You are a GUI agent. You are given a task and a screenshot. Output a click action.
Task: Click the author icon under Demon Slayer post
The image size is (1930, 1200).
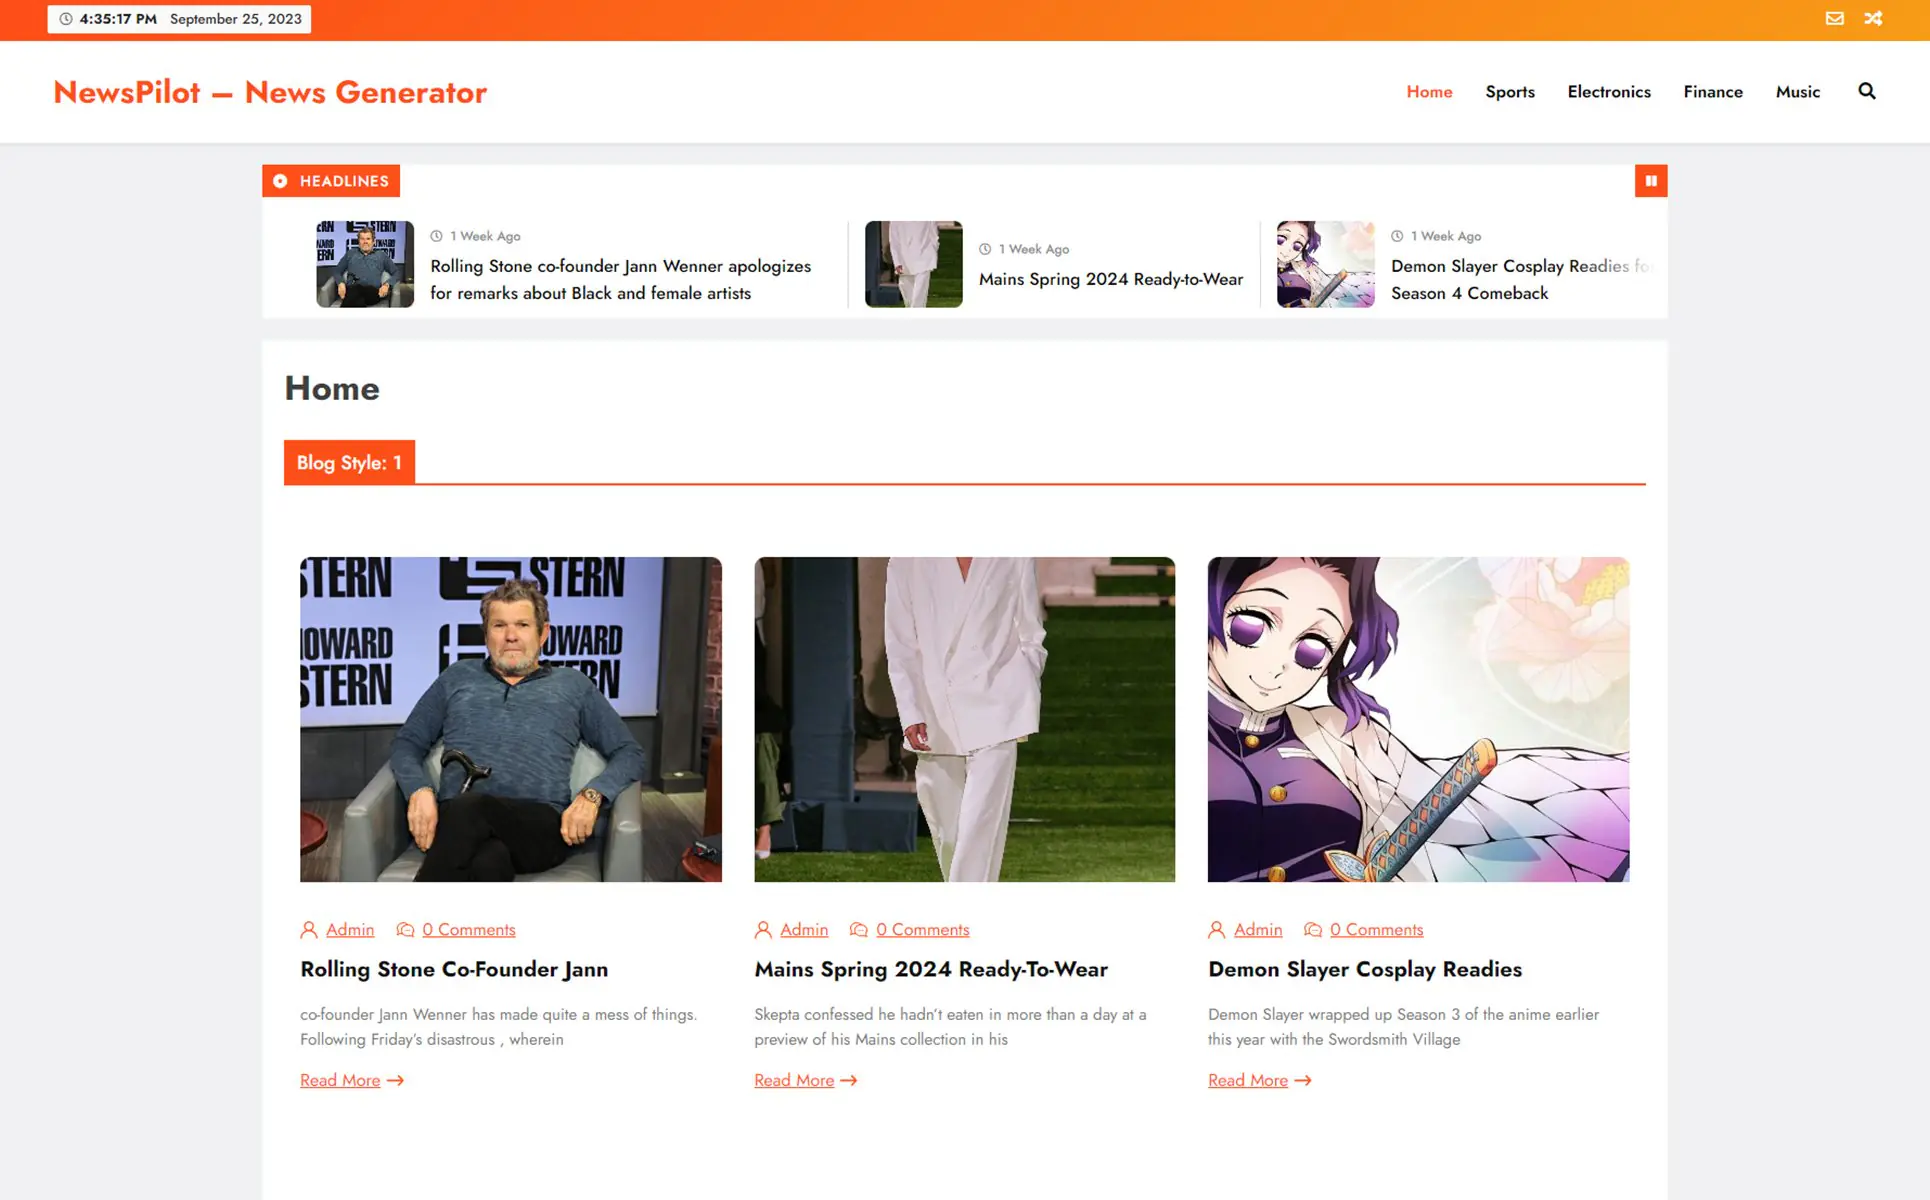point(1216,930)
